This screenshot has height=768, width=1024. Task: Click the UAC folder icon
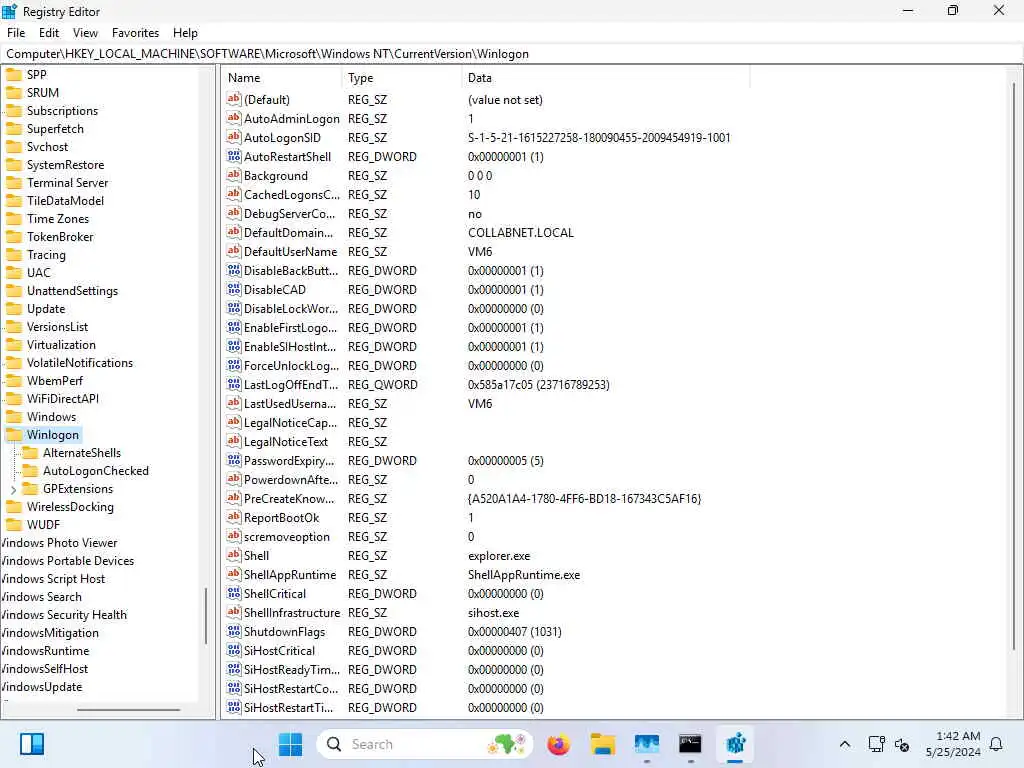[14, 273]
